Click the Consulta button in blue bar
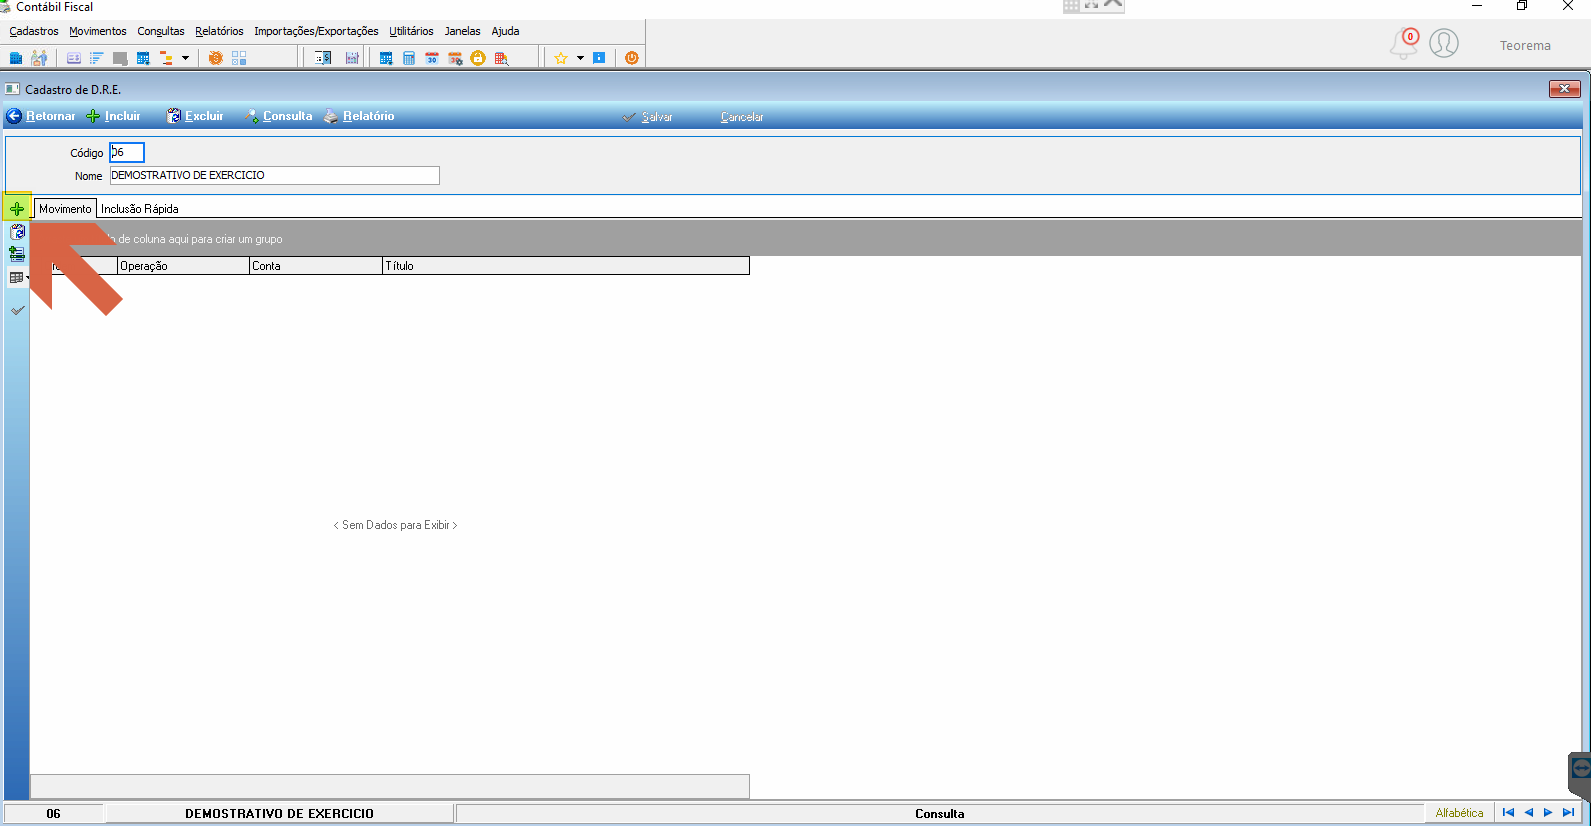This screenshot has width=1591, height=826. pos(278,116)
